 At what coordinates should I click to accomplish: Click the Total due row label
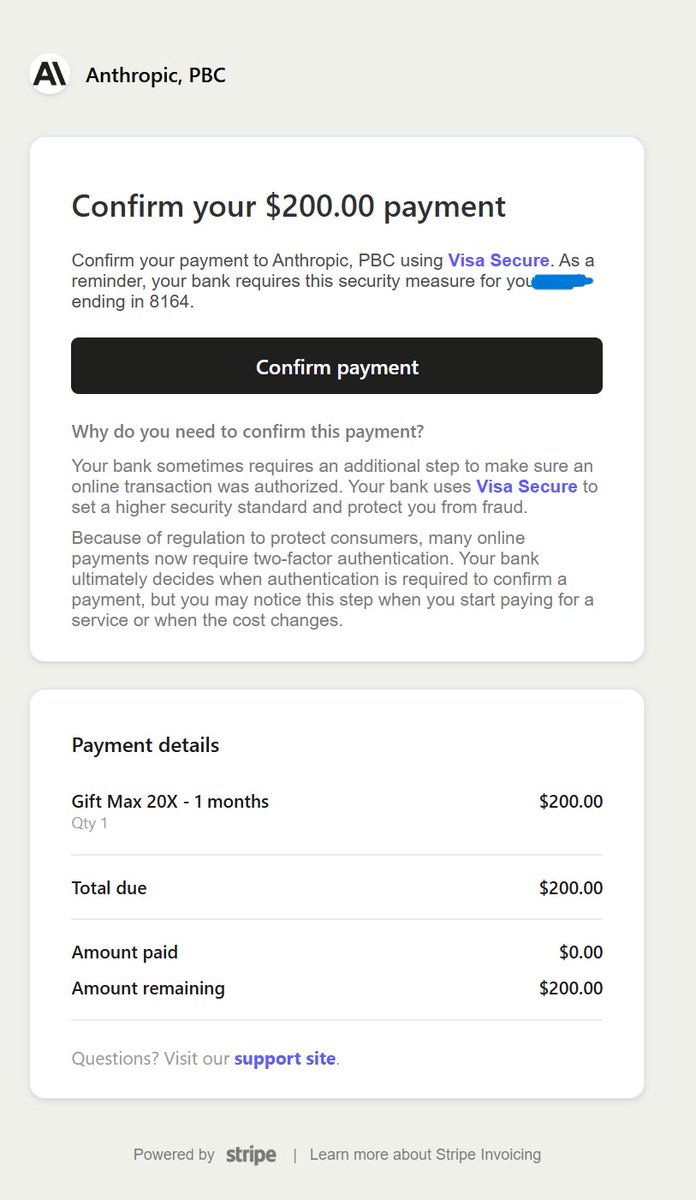pyautogui.click(x=109, y=888)
